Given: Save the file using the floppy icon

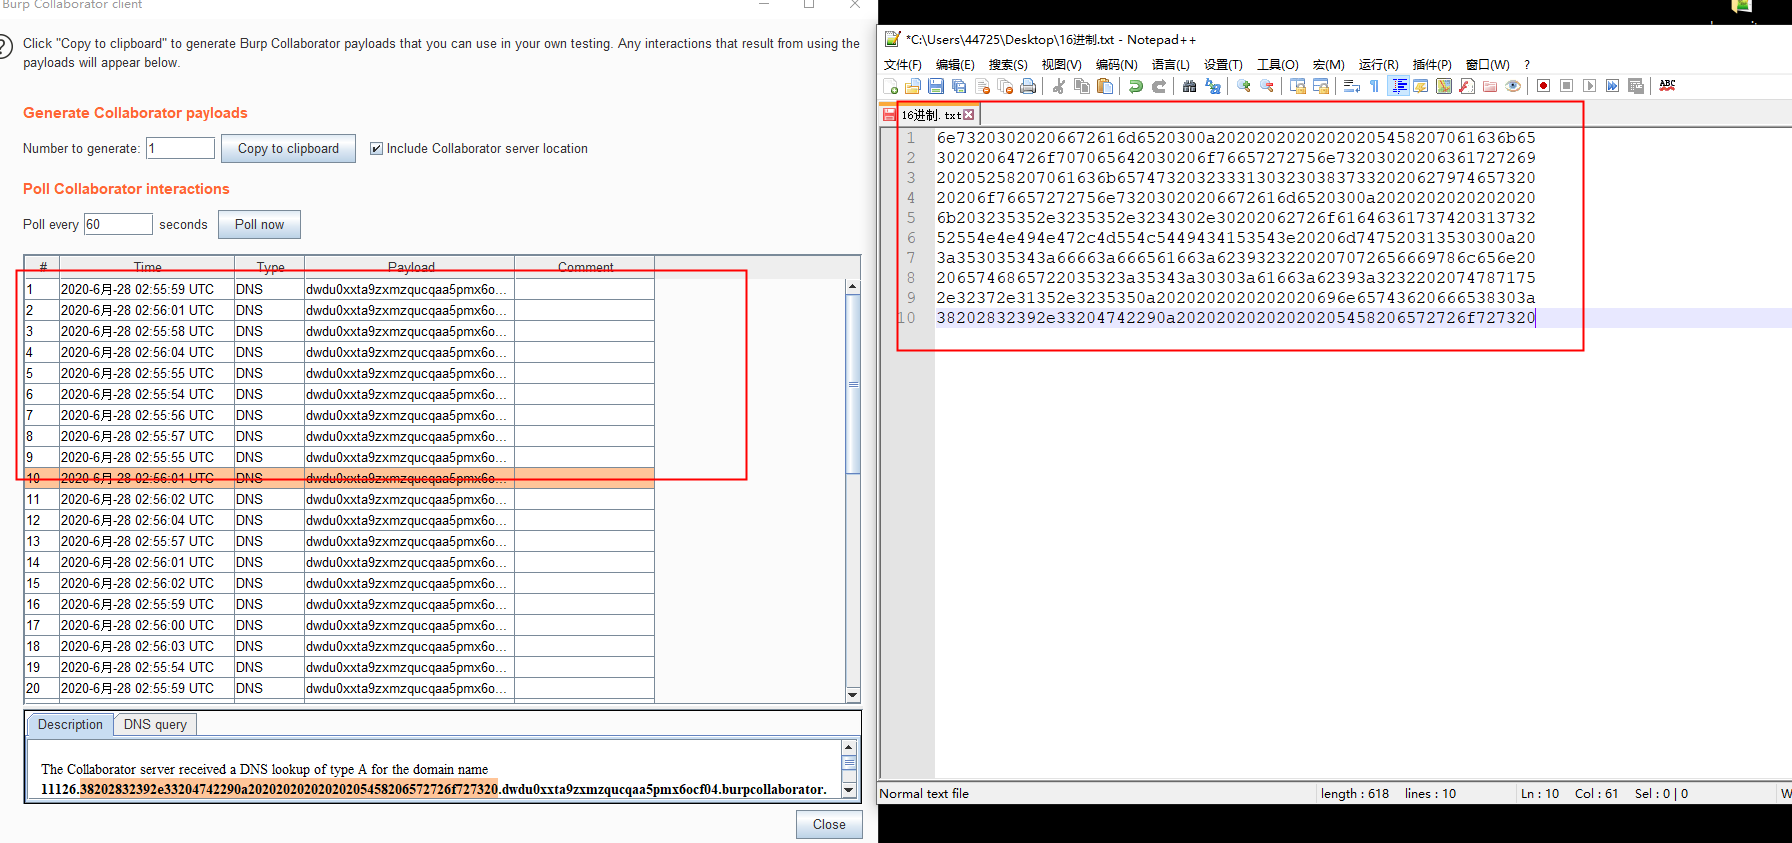Looking at the screenshot, I should (x=936, y=86).
